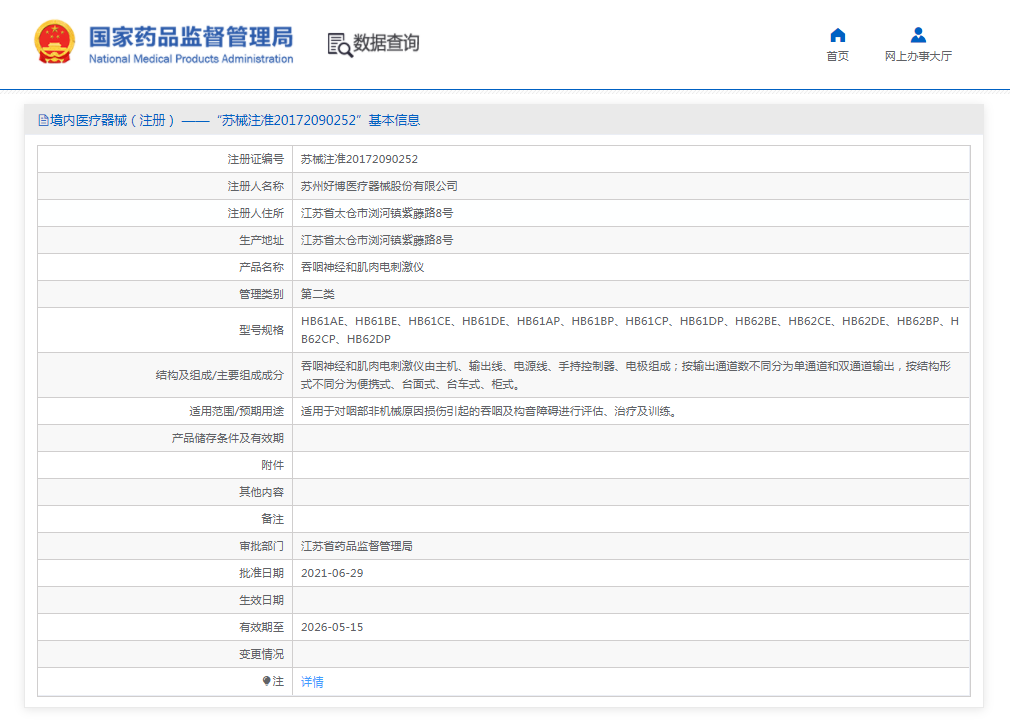Go to 首页 via its text label
Image resolution: width=1010 pixels, height=723 pixels.
coord(837,56)
